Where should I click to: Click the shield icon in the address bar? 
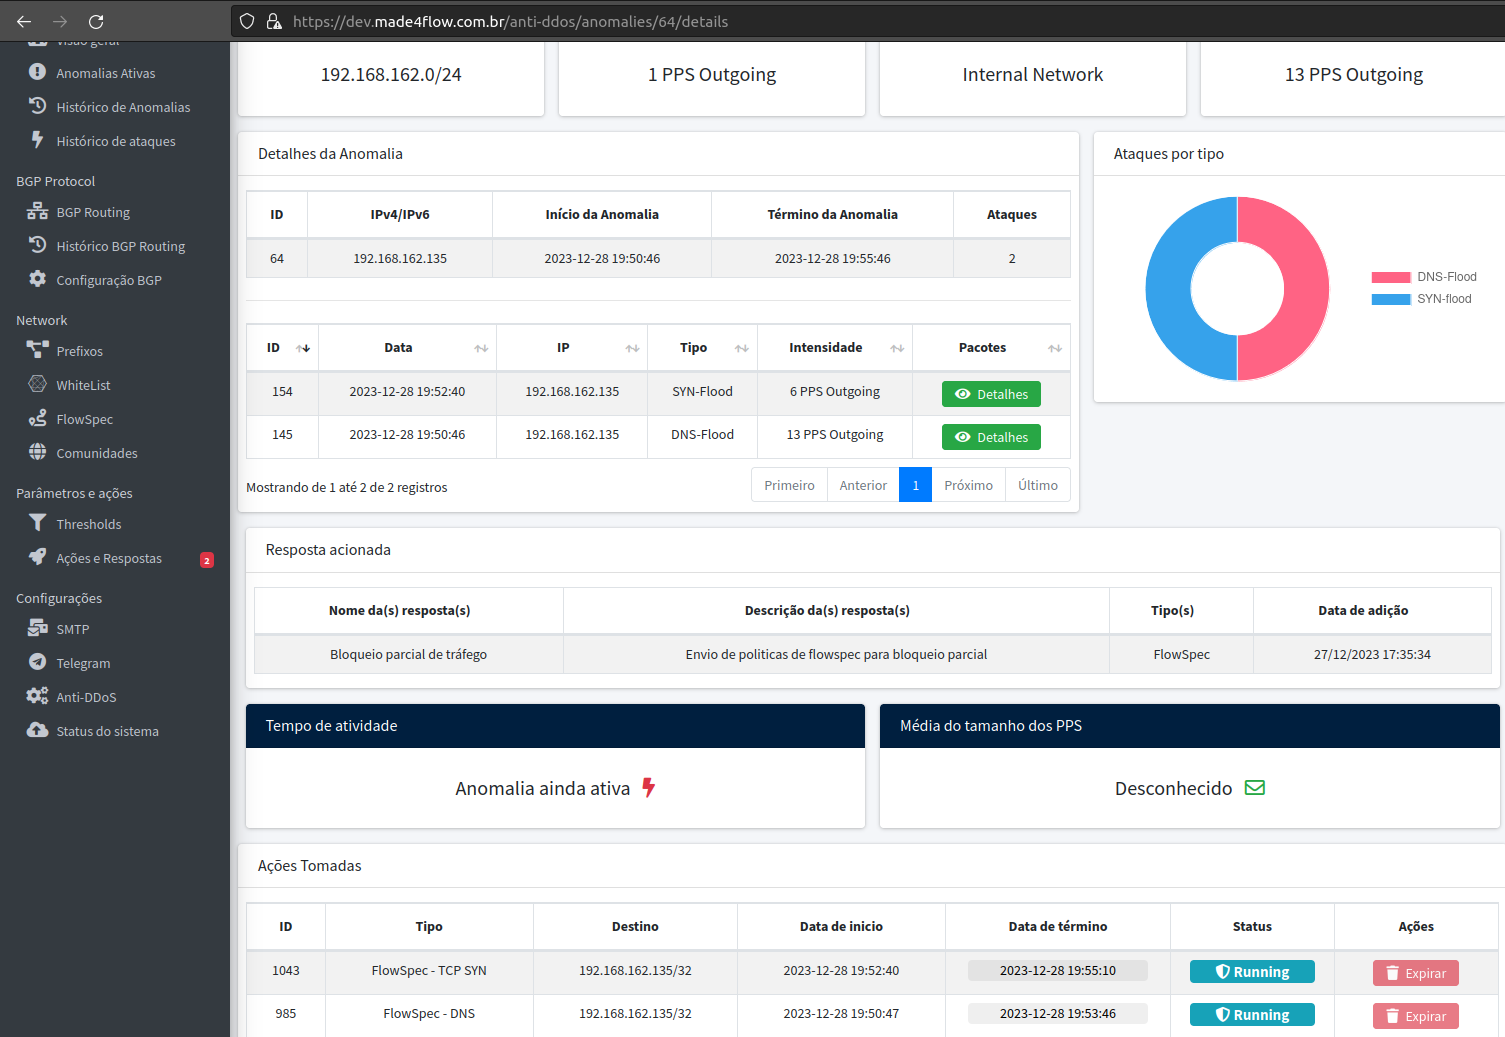pyautogui.click(x=247, y=21)
